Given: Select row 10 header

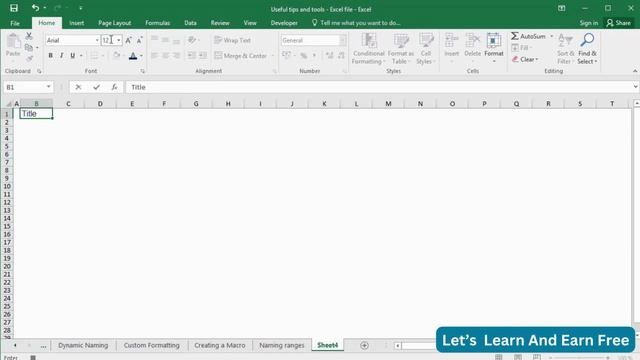Looking at the screenshot, I should click(x=7, y=187).
